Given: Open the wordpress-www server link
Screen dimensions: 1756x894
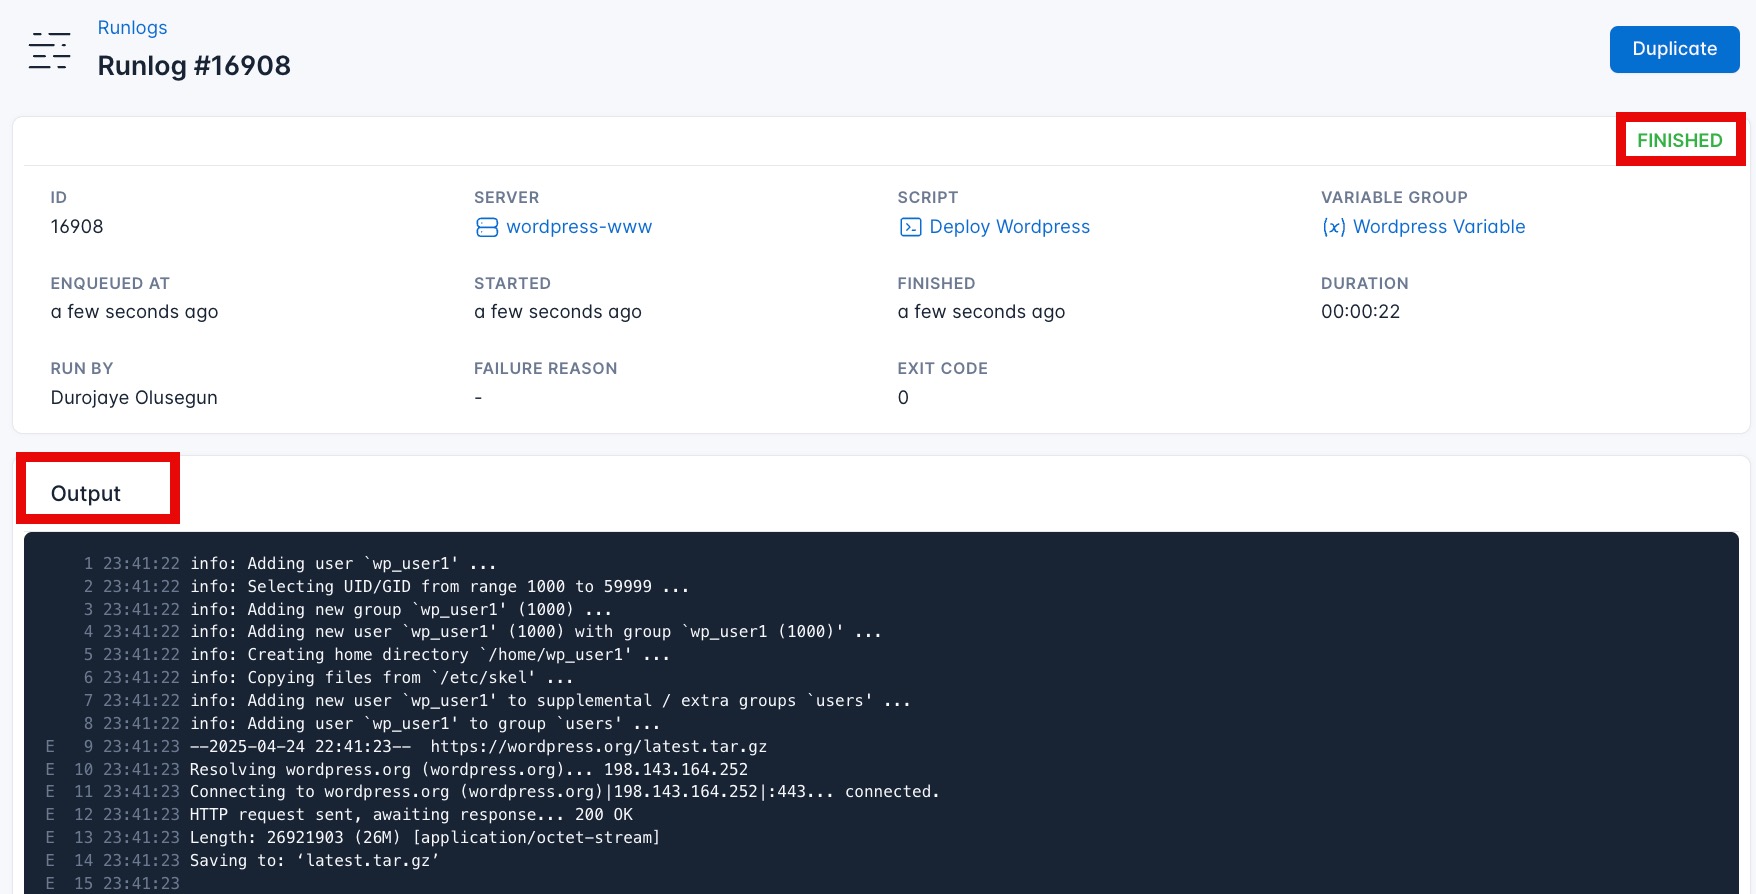Looking at the screenshot, I should (x=578, y=227).
